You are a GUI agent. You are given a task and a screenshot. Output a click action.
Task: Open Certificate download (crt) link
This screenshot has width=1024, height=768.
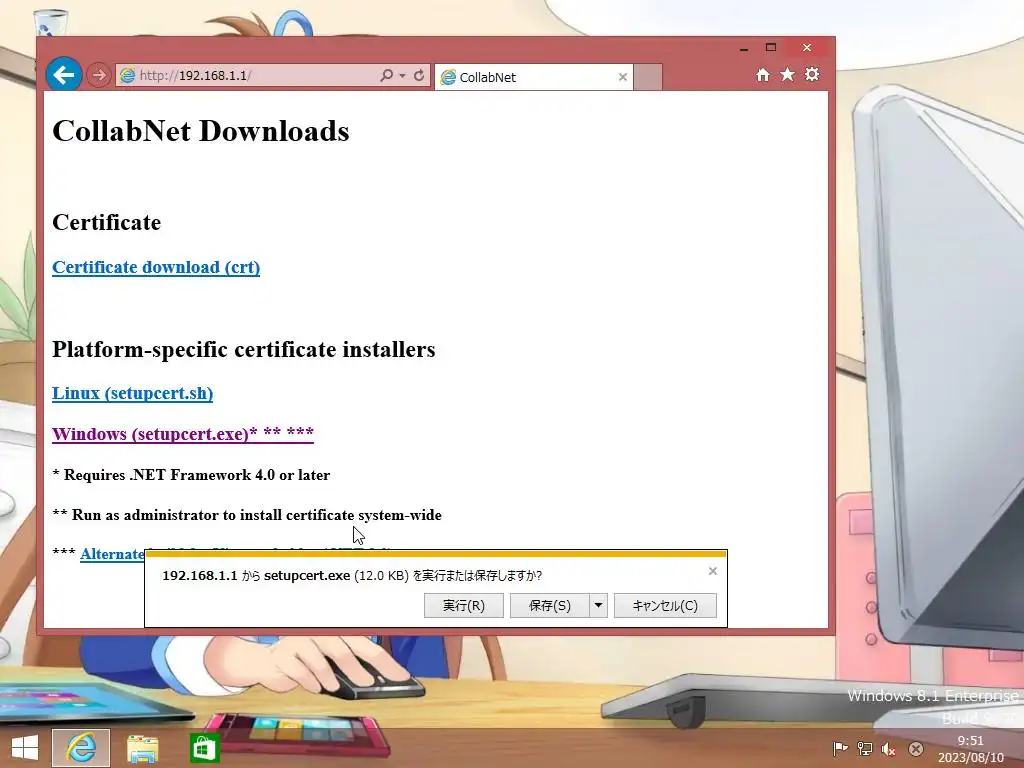[156, 268]
